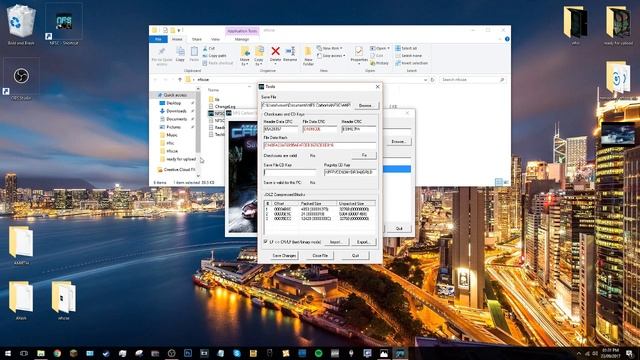This screenshot has width=640, height=360.
Task: Open the Copy to dropdown in ribbon
Action: [x=259, y=56]
